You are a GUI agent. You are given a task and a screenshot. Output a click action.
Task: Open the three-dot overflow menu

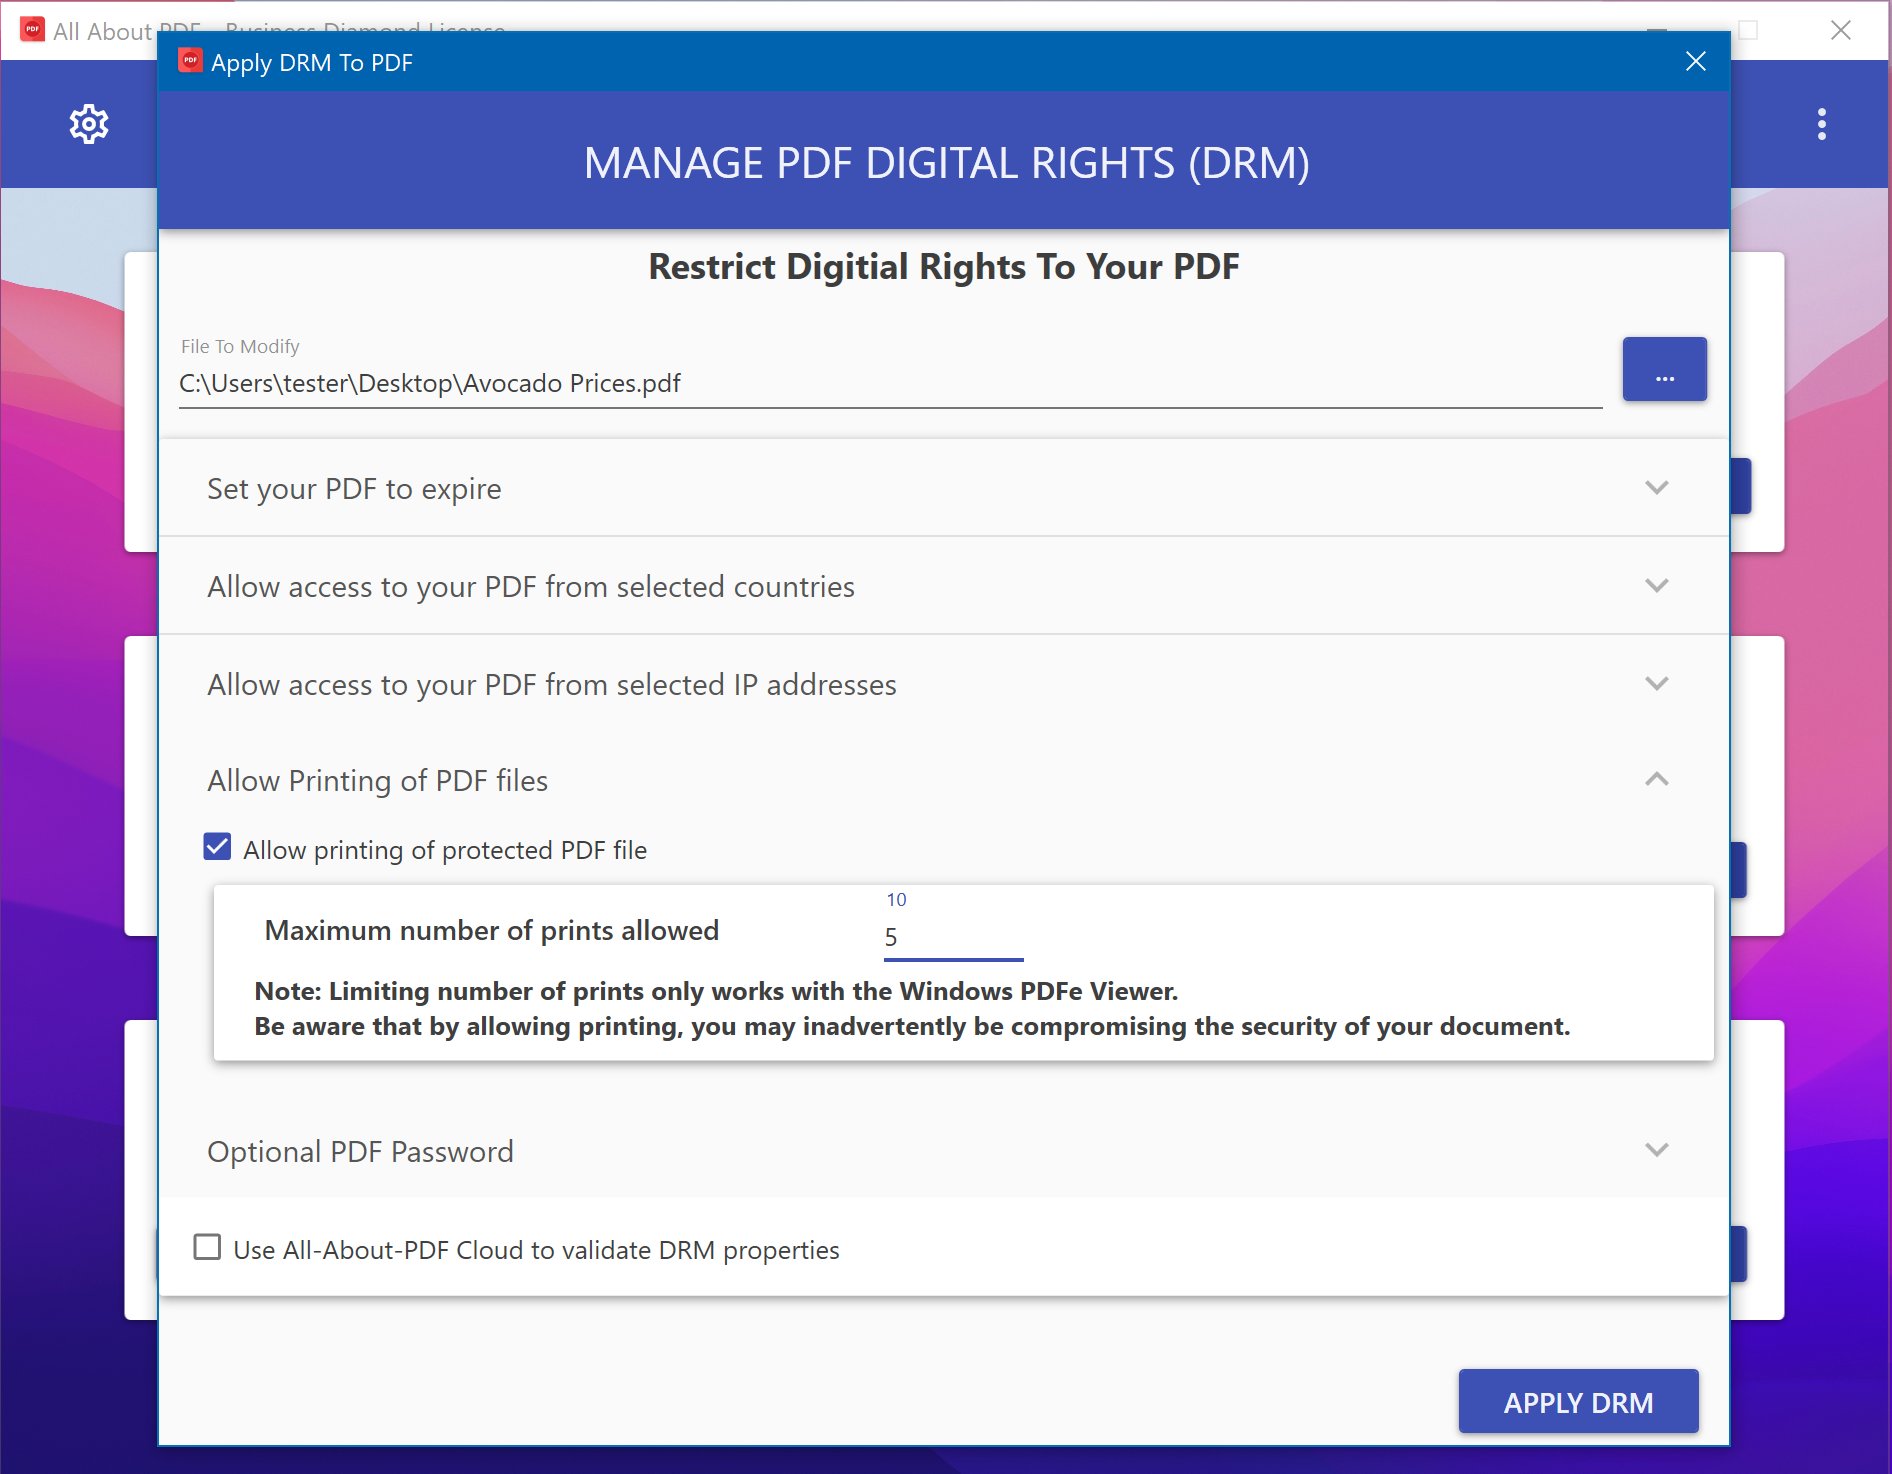[1821, 124]
